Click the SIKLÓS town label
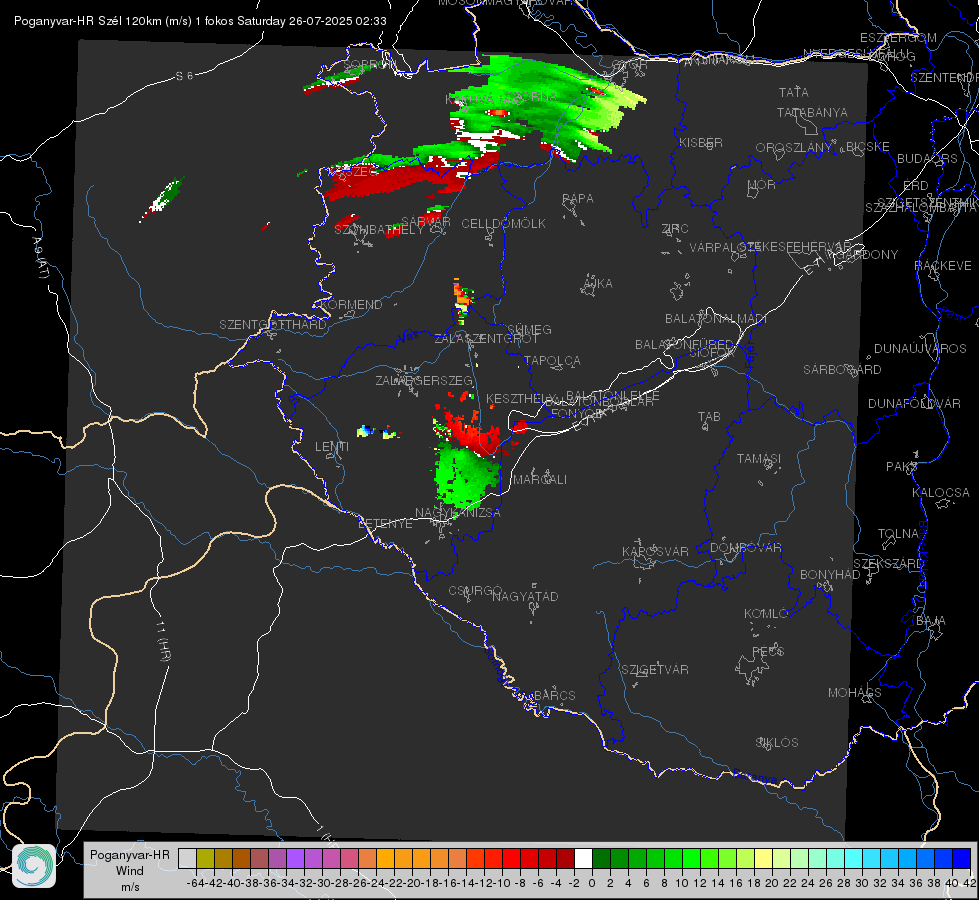The height and width of the screenshot is (900, 979). [x=777, y=742]
